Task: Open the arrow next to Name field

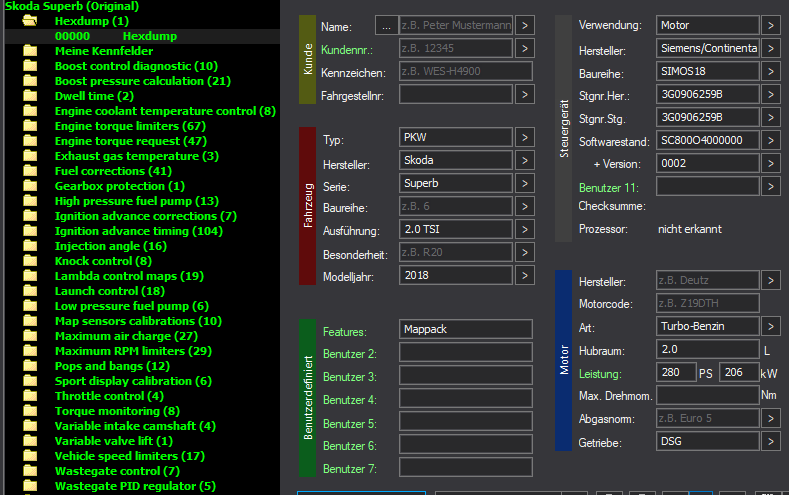Action: pos(525,25)
